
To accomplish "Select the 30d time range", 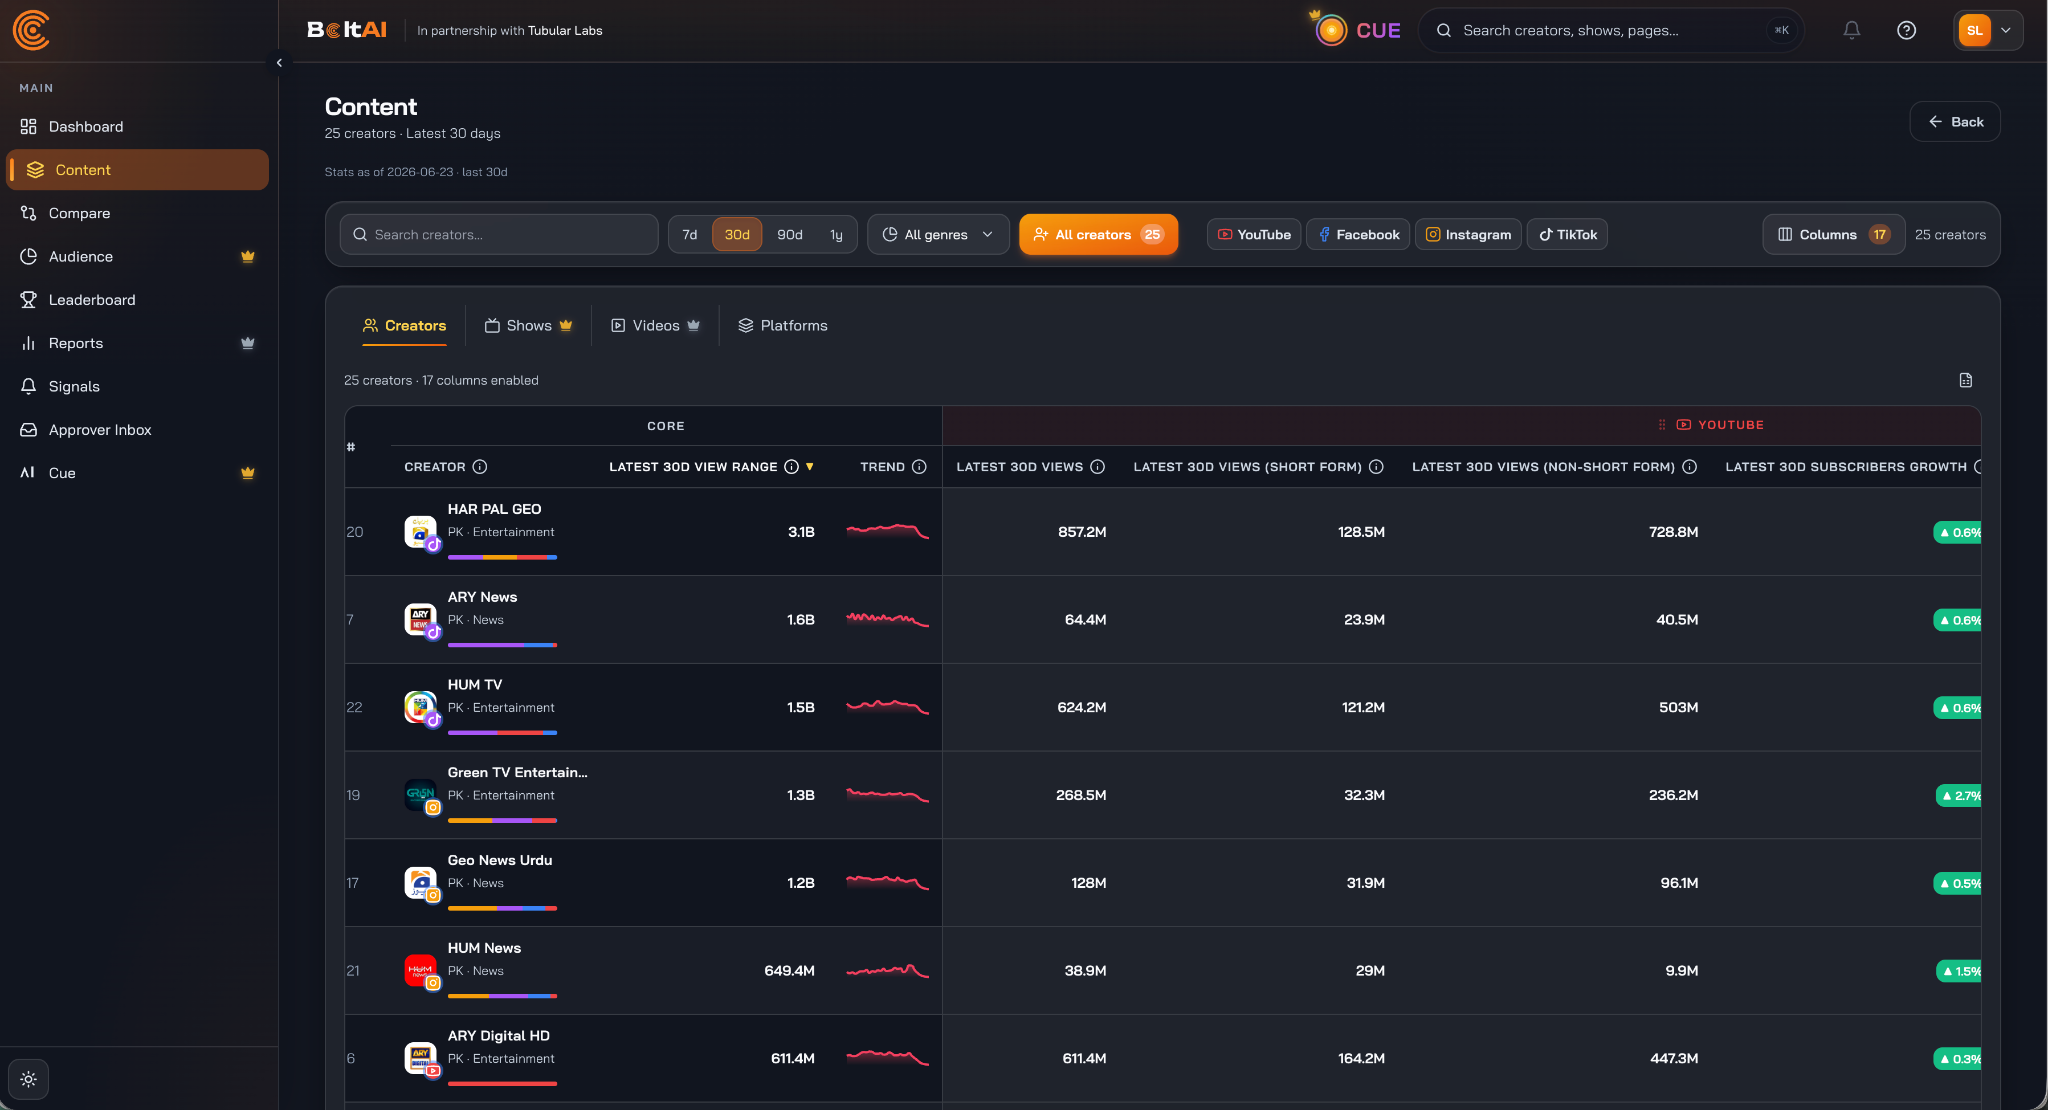I will [737, 234].
